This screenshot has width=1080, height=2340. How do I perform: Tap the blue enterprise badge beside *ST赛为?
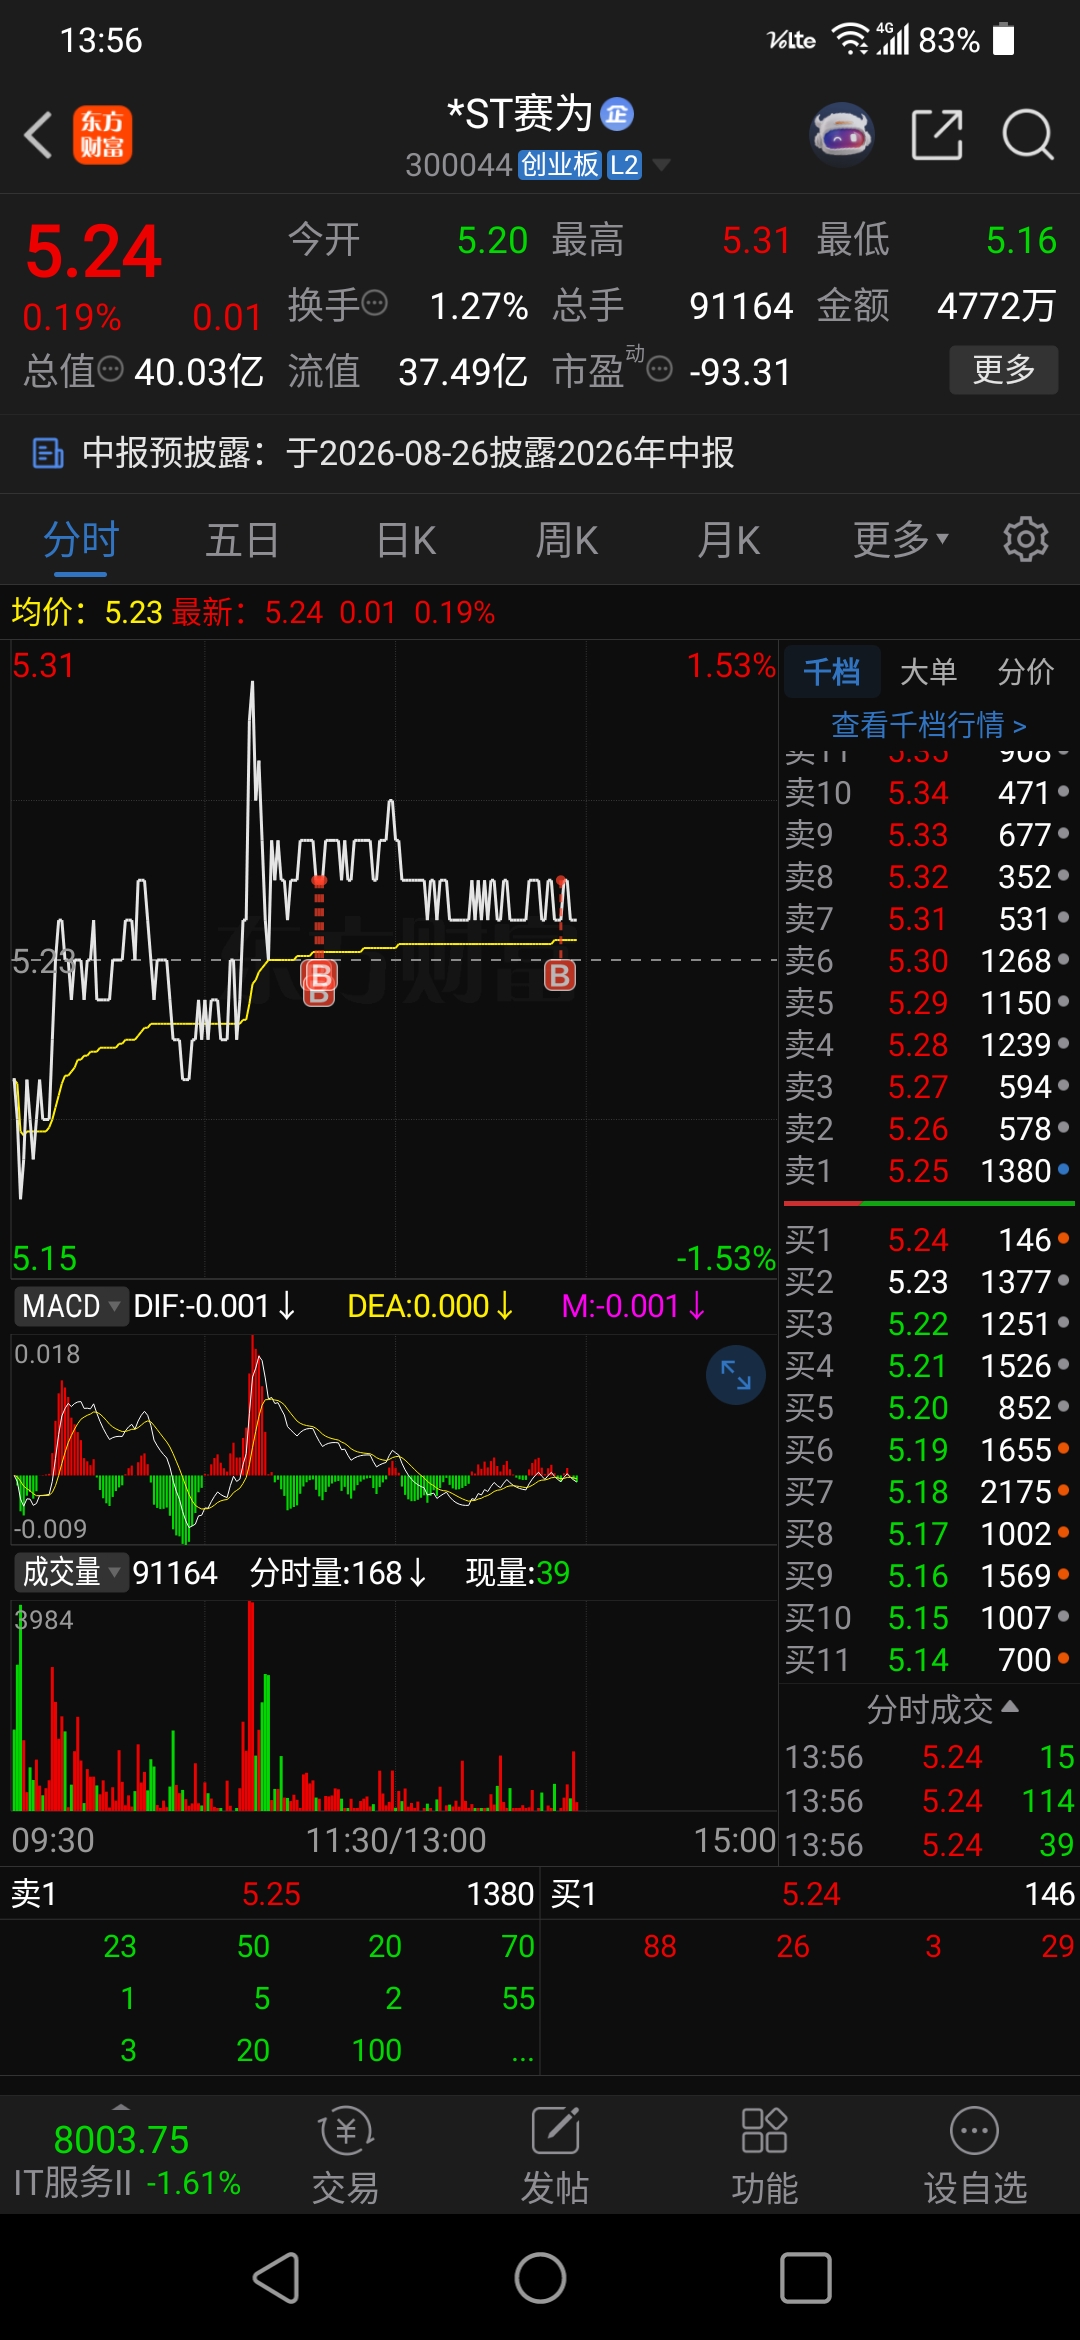pyautogui.click(x=617, y=114)
